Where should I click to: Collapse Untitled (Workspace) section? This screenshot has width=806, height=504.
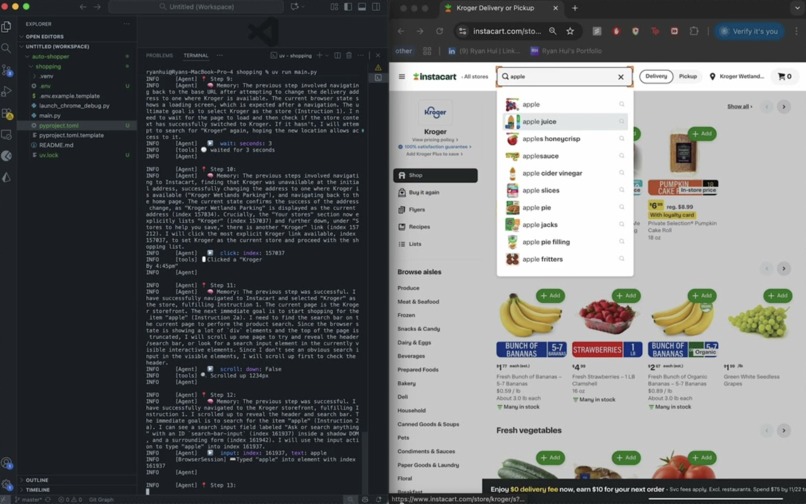coord(57,46)
